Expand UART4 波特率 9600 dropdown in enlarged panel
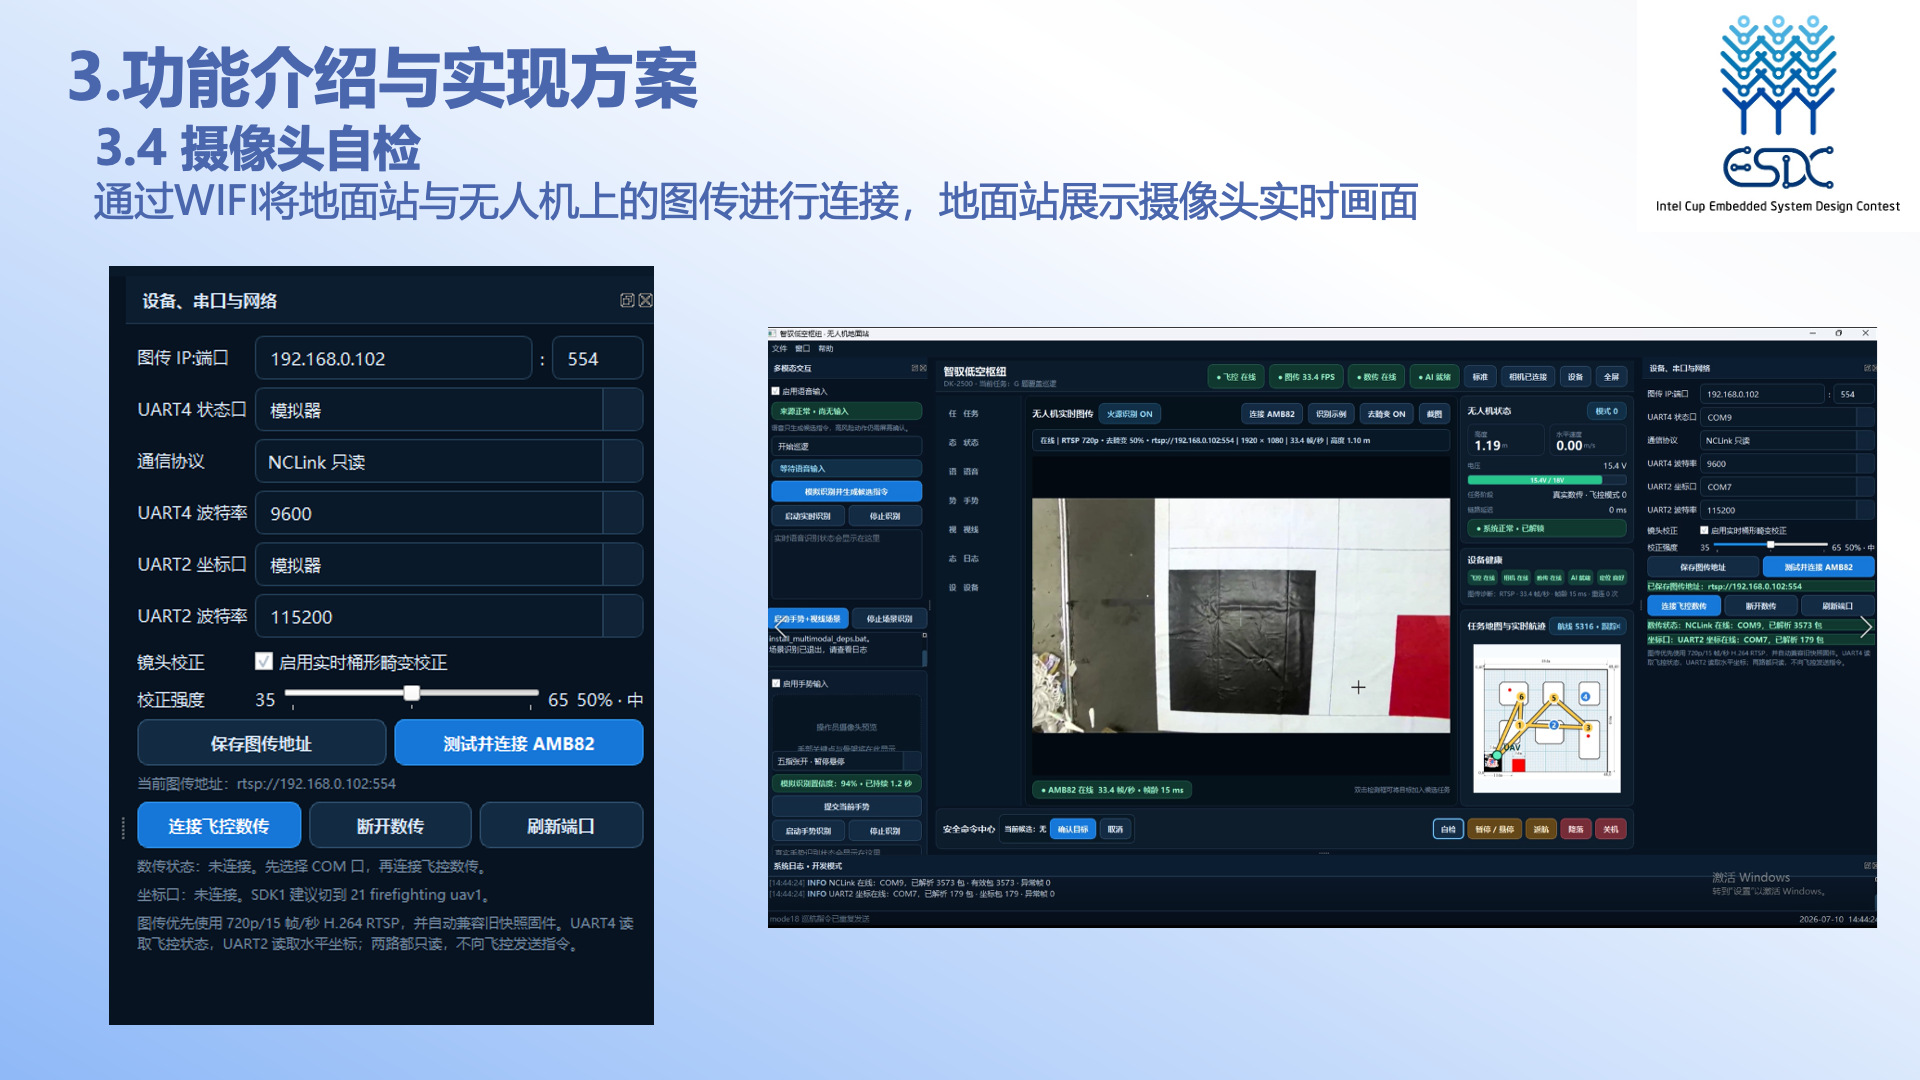Image resolution: width=1920 pixels, height=1080 pixels. click(449, 513)
